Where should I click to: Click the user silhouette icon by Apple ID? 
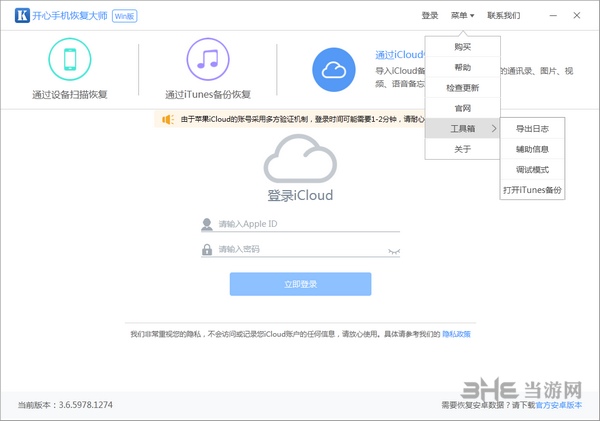coord(207,224)
